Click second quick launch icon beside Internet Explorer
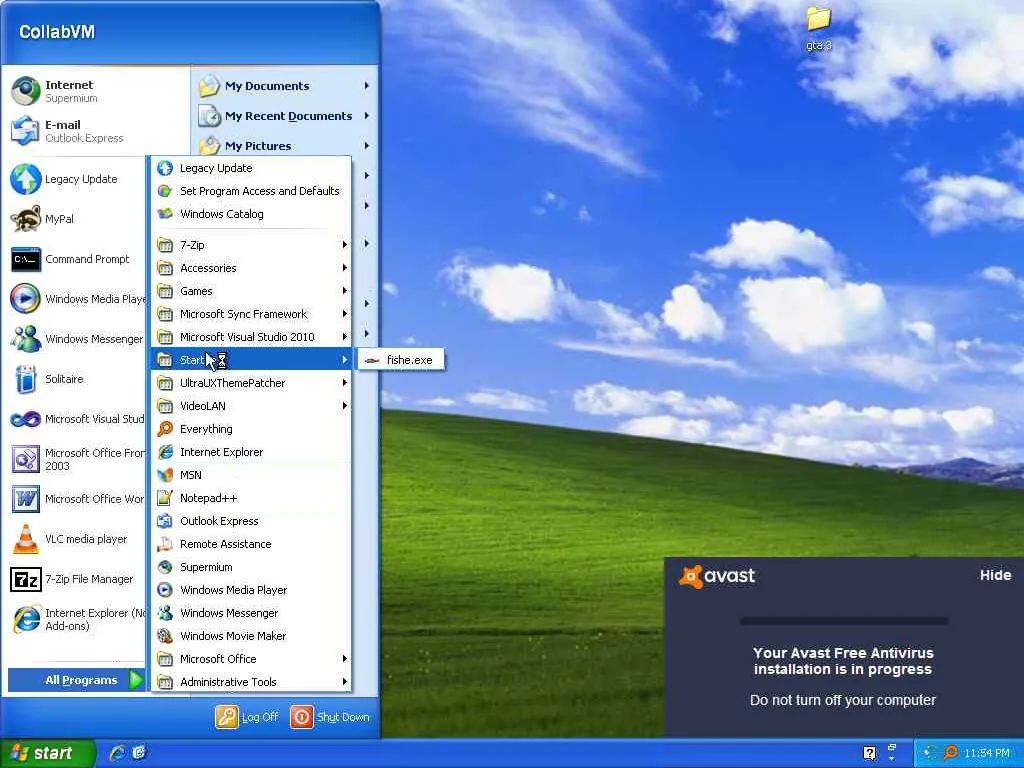The height and width of the screenshot is (768, 1024). [x=139, y=753]
